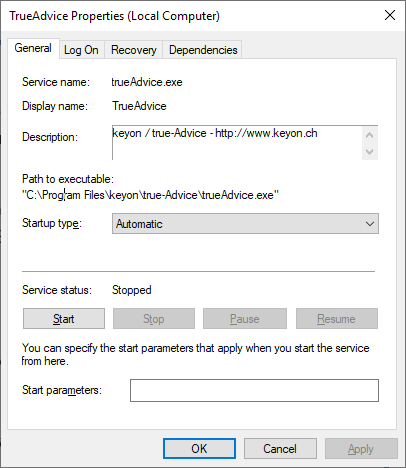Screen dimensions: 406x468
Task: Click the Start parameters label
Action: [x=62, y=390]
